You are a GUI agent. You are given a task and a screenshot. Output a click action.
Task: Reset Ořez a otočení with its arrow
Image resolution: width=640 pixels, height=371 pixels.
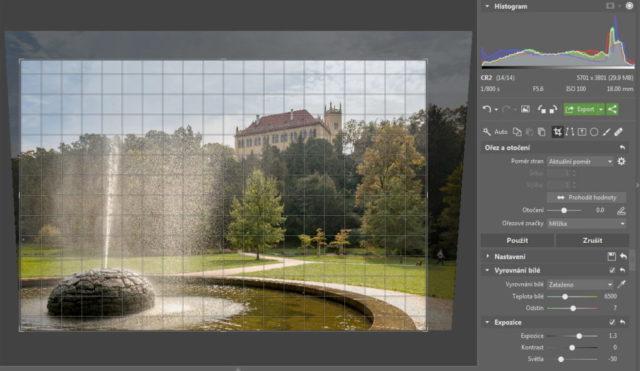622,147
